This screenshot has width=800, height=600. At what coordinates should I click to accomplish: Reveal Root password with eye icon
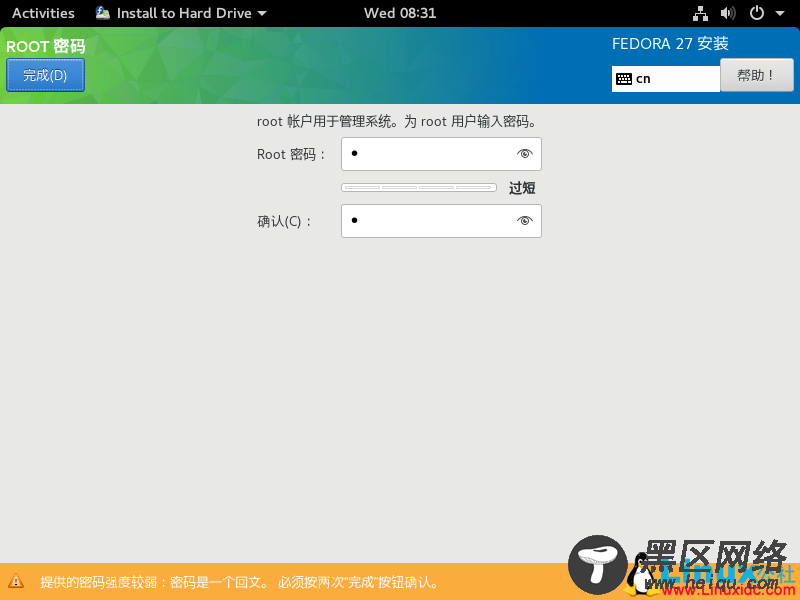[524, 154]
